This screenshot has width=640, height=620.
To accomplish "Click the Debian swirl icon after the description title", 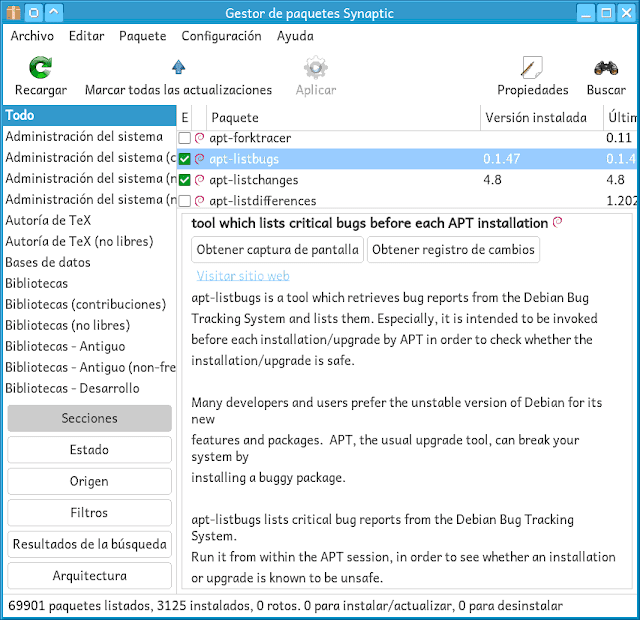I will [x=558, y=222].
